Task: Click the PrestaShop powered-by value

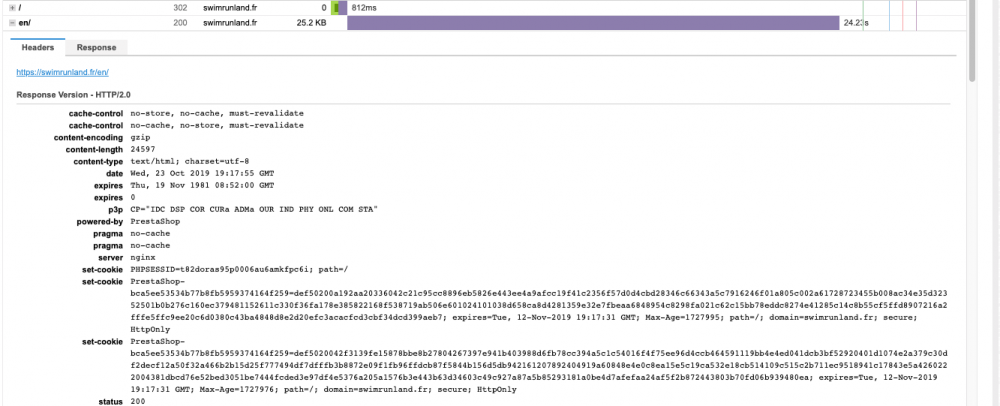Action: (155, 221)
